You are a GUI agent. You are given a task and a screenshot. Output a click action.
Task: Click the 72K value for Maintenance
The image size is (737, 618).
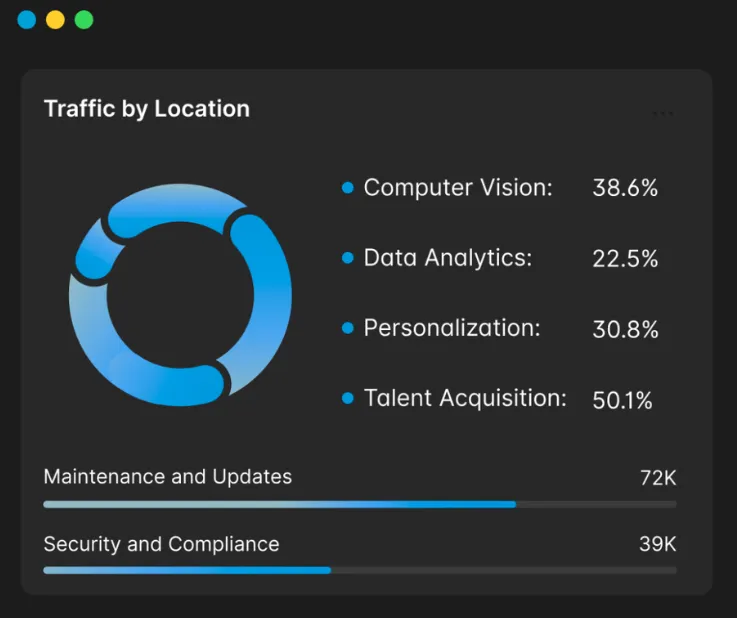pyautogui.click(x=658, y=477)
